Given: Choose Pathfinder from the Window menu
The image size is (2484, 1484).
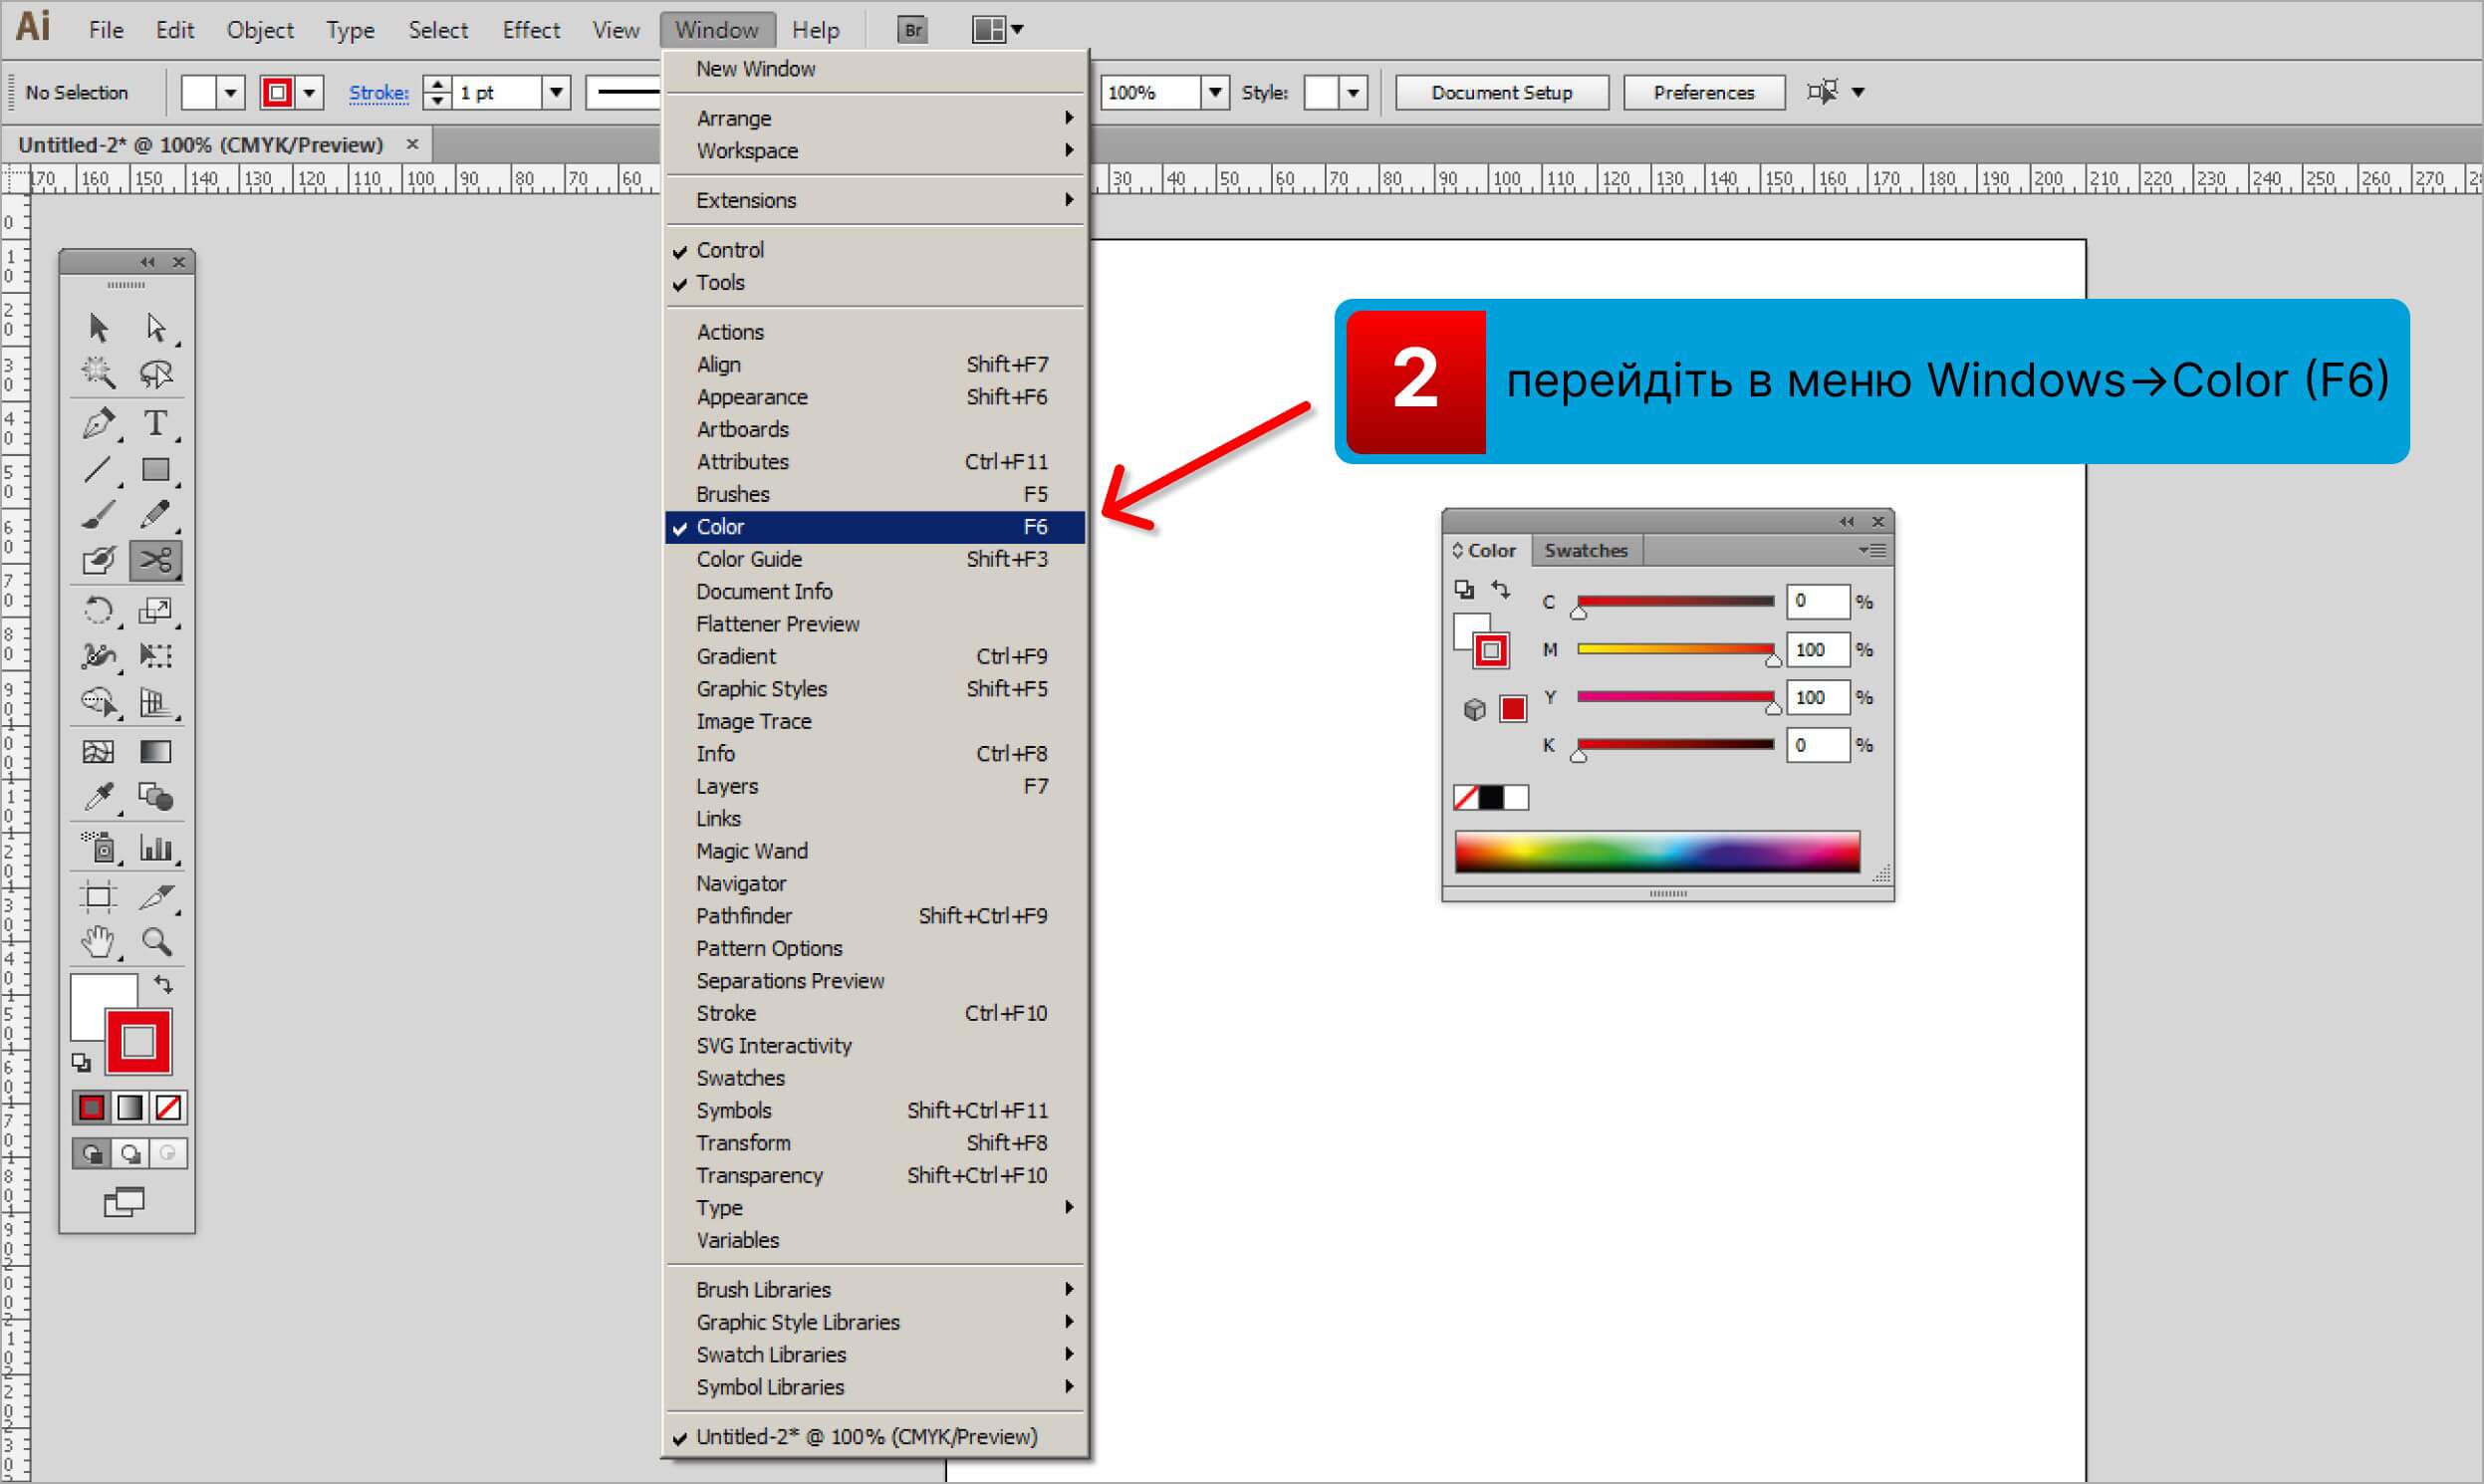Looking at the screenshot, I should [x=875, y=916].
